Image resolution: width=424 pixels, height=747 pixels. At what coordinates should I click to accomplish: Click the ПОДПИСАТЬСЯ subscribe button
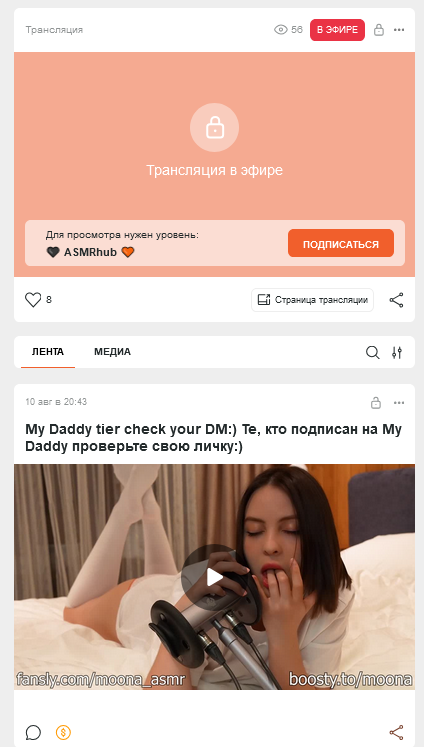click(x=341, y=244)
